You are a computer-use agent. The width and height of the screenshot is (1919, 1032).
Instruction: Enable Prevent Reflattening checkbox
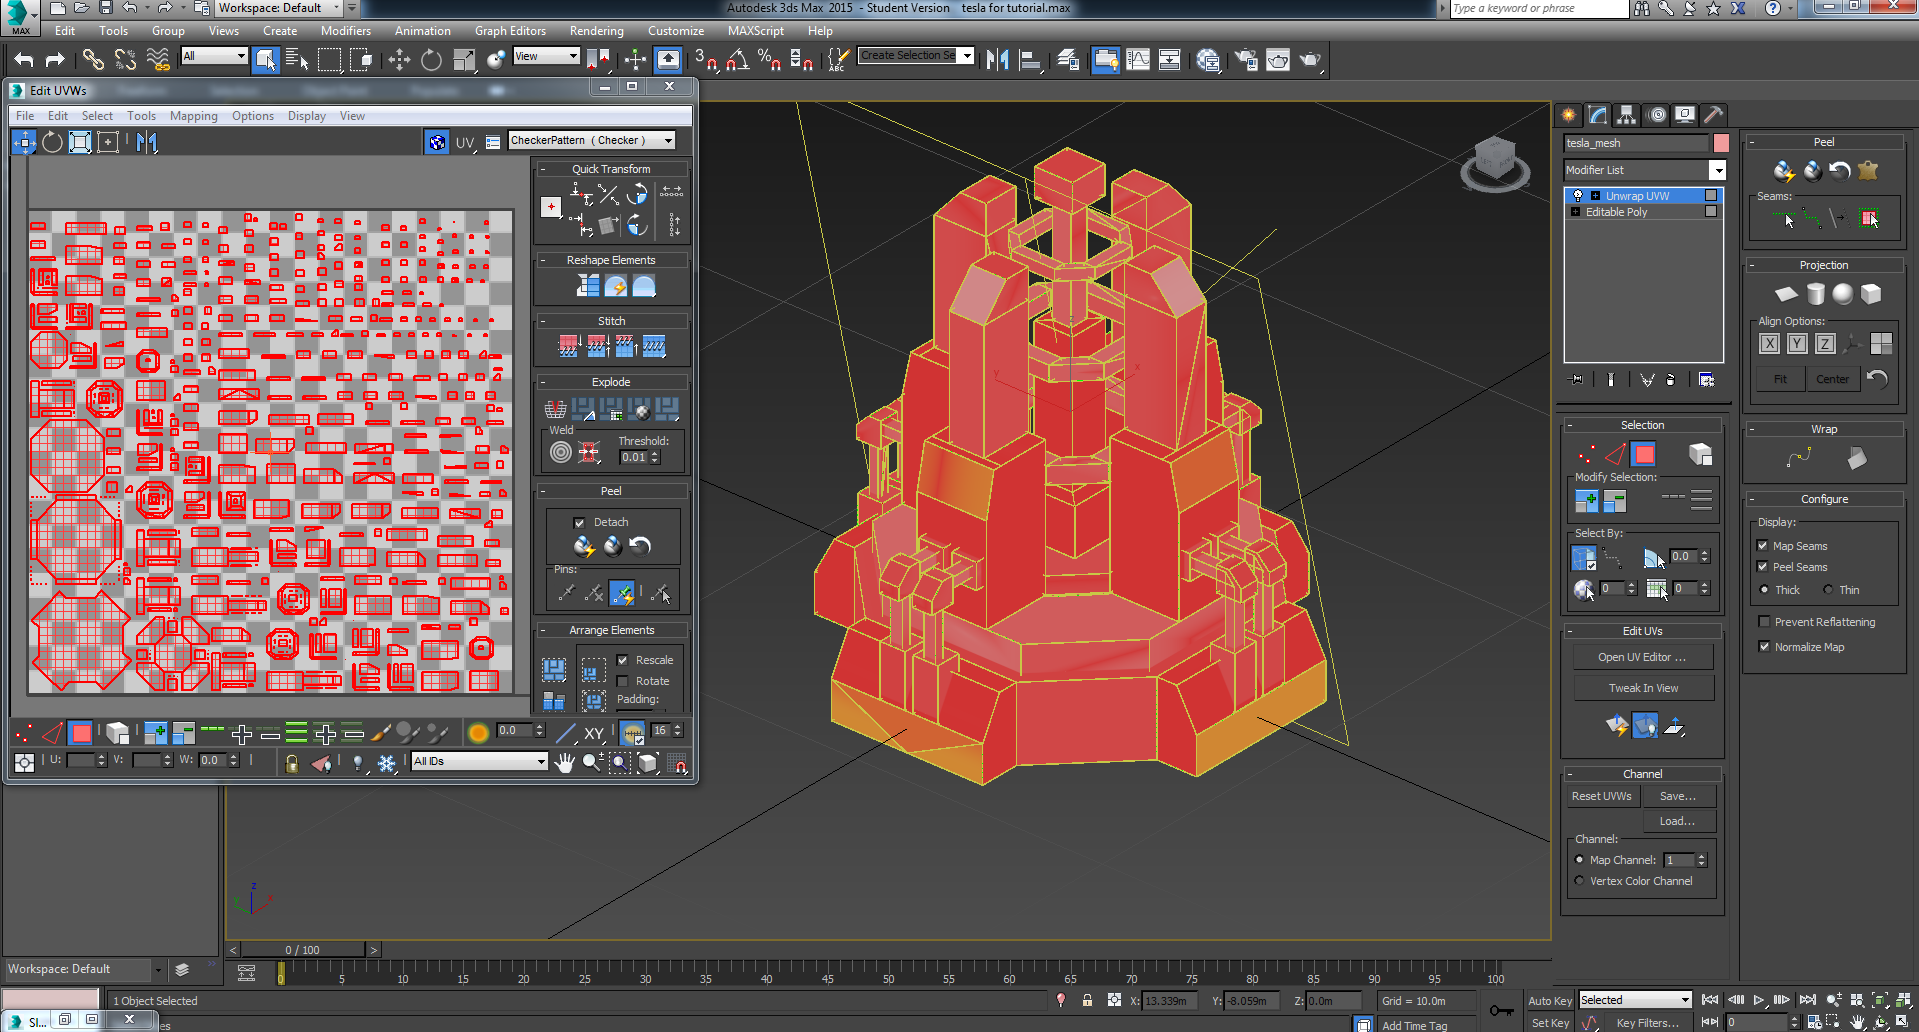1764,622
